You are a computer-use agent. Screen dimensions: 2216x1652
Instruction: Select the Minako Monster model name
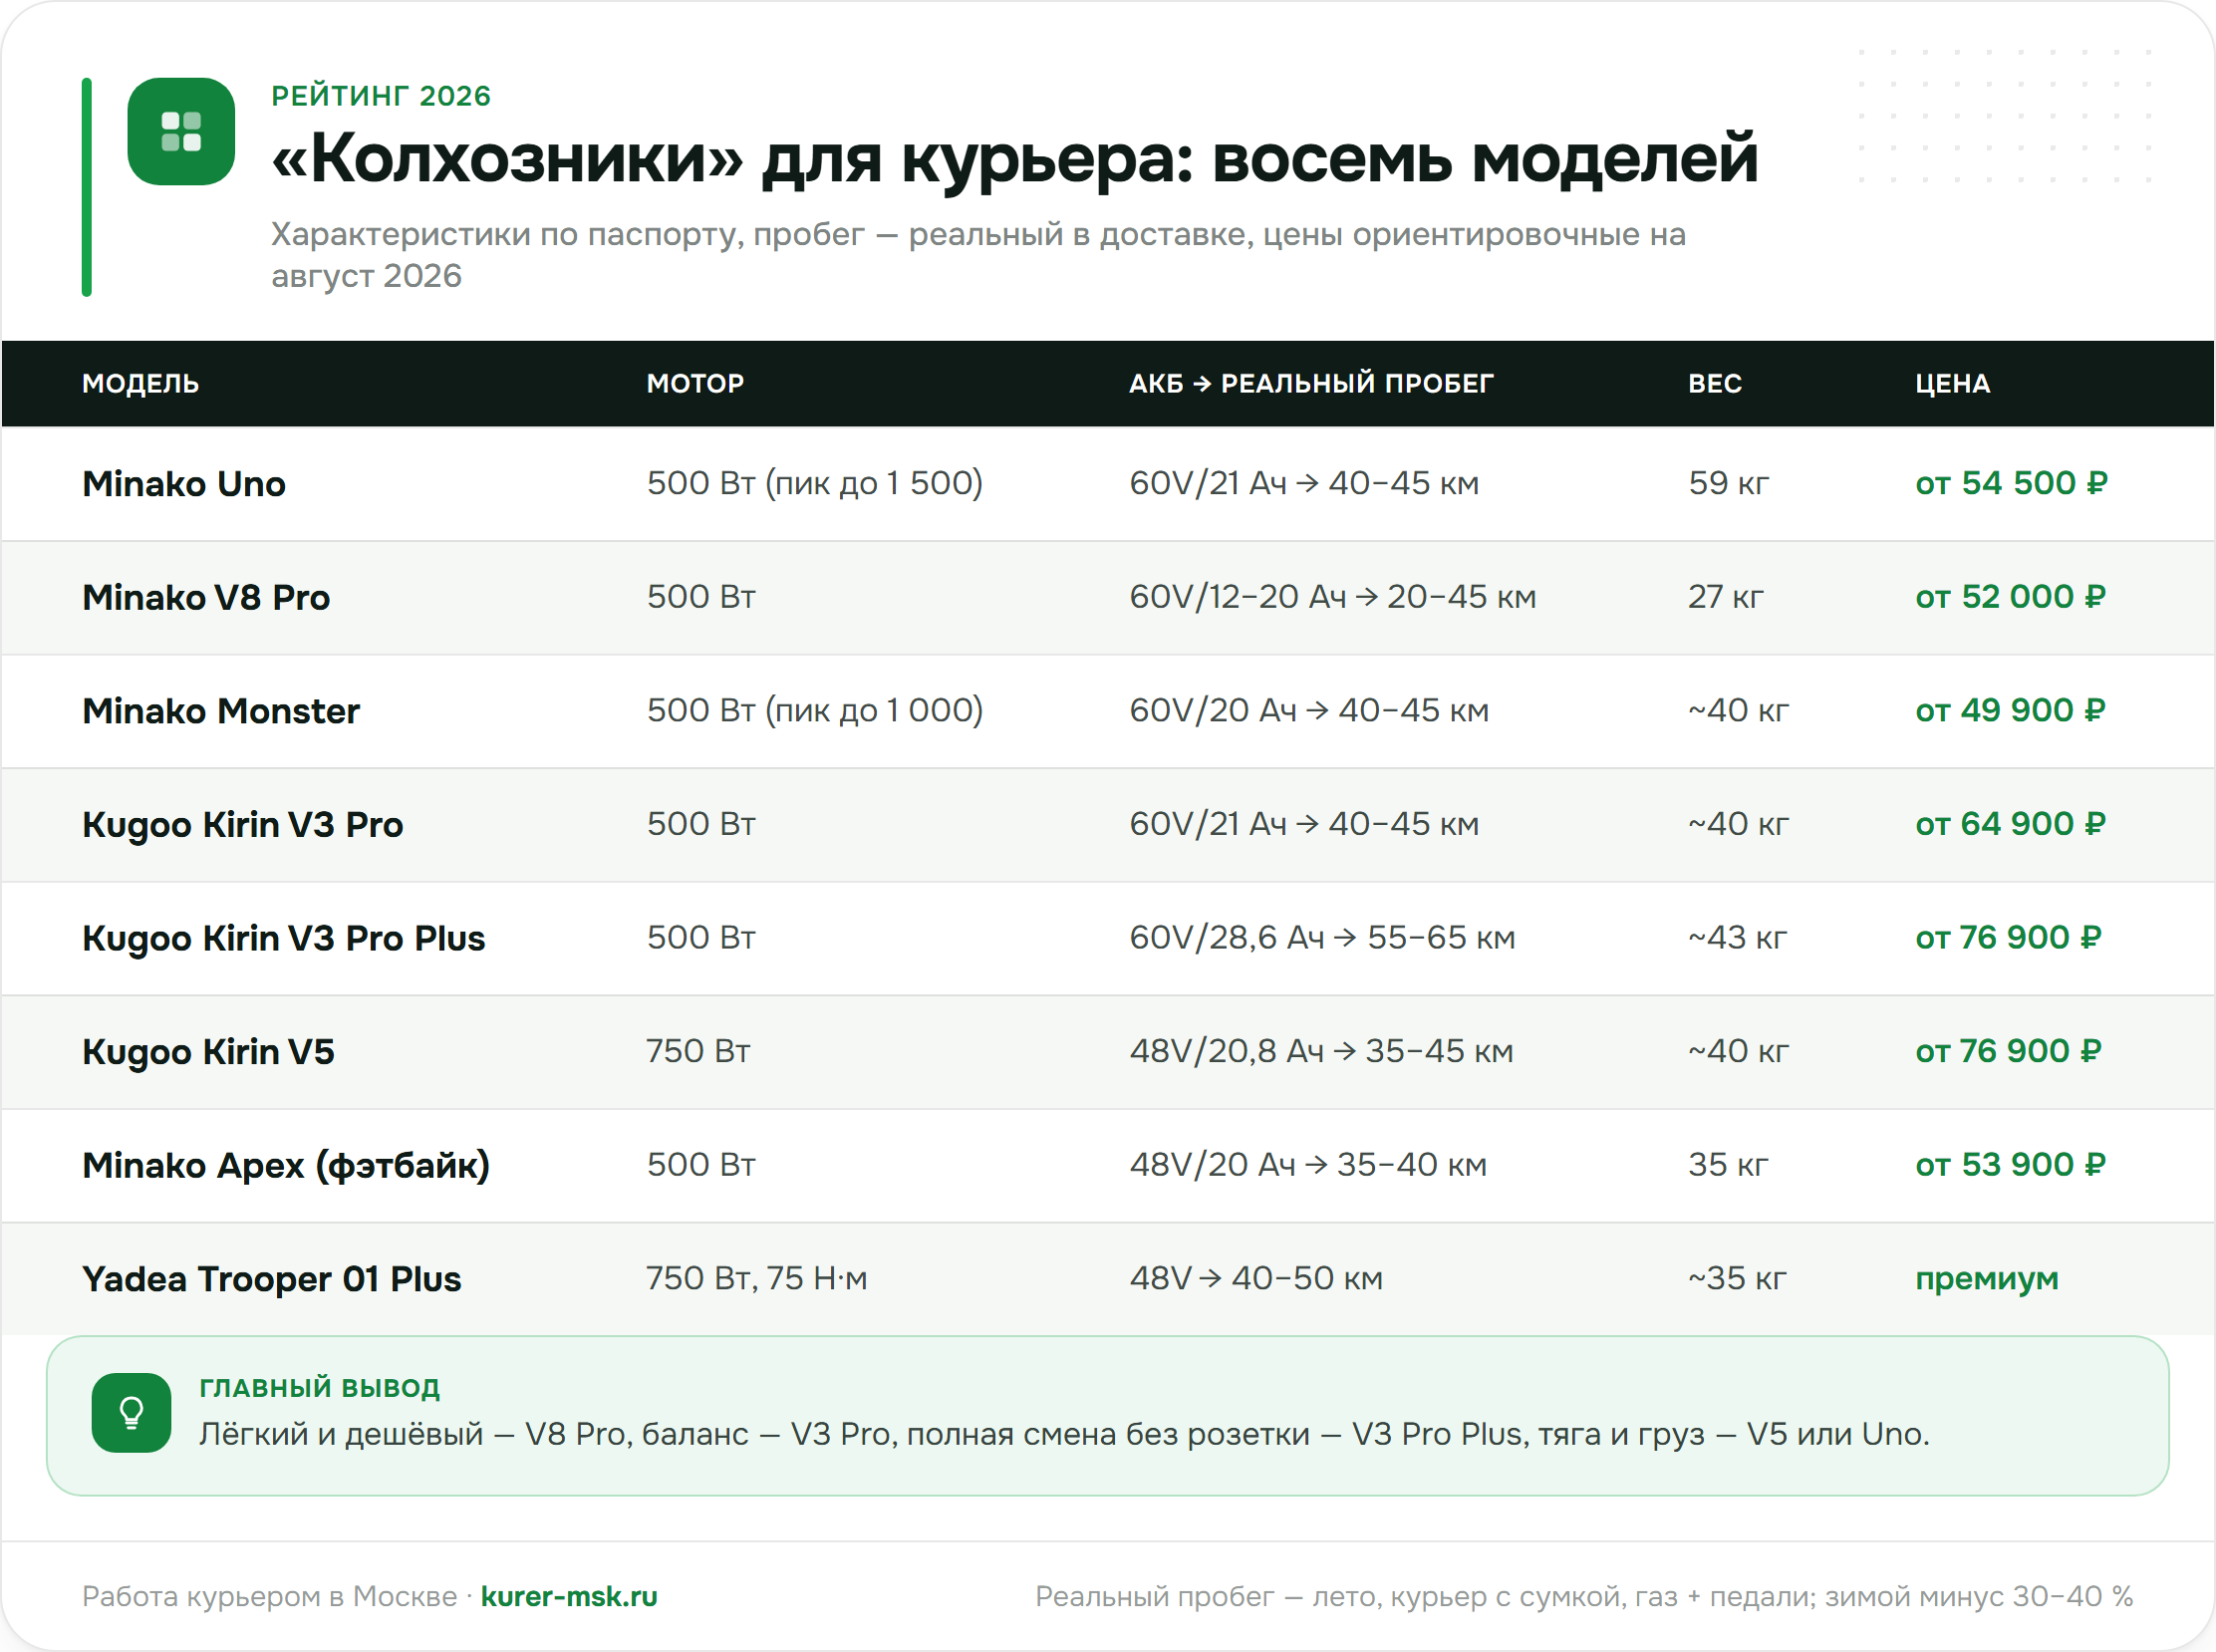pyautogui.click(x=221, y=711)
